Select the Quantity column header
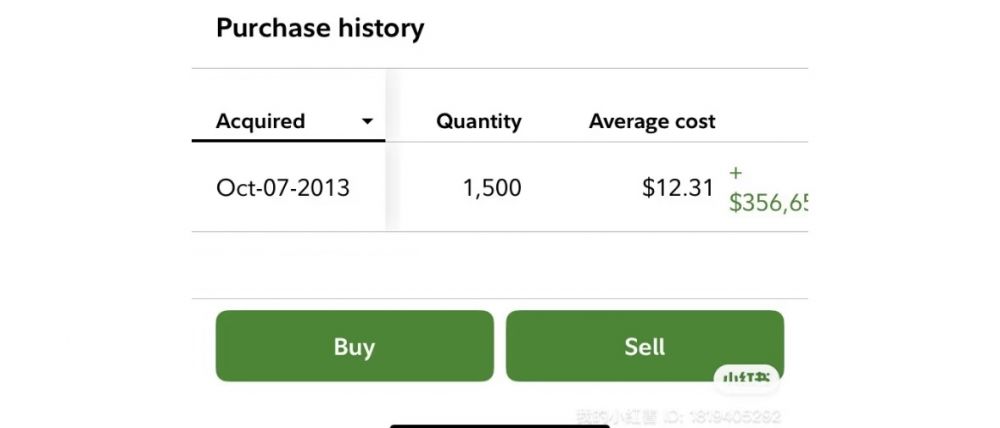The height and width of the screenshot is (428, 1000). pyautogui.click(x=478, y=122)
